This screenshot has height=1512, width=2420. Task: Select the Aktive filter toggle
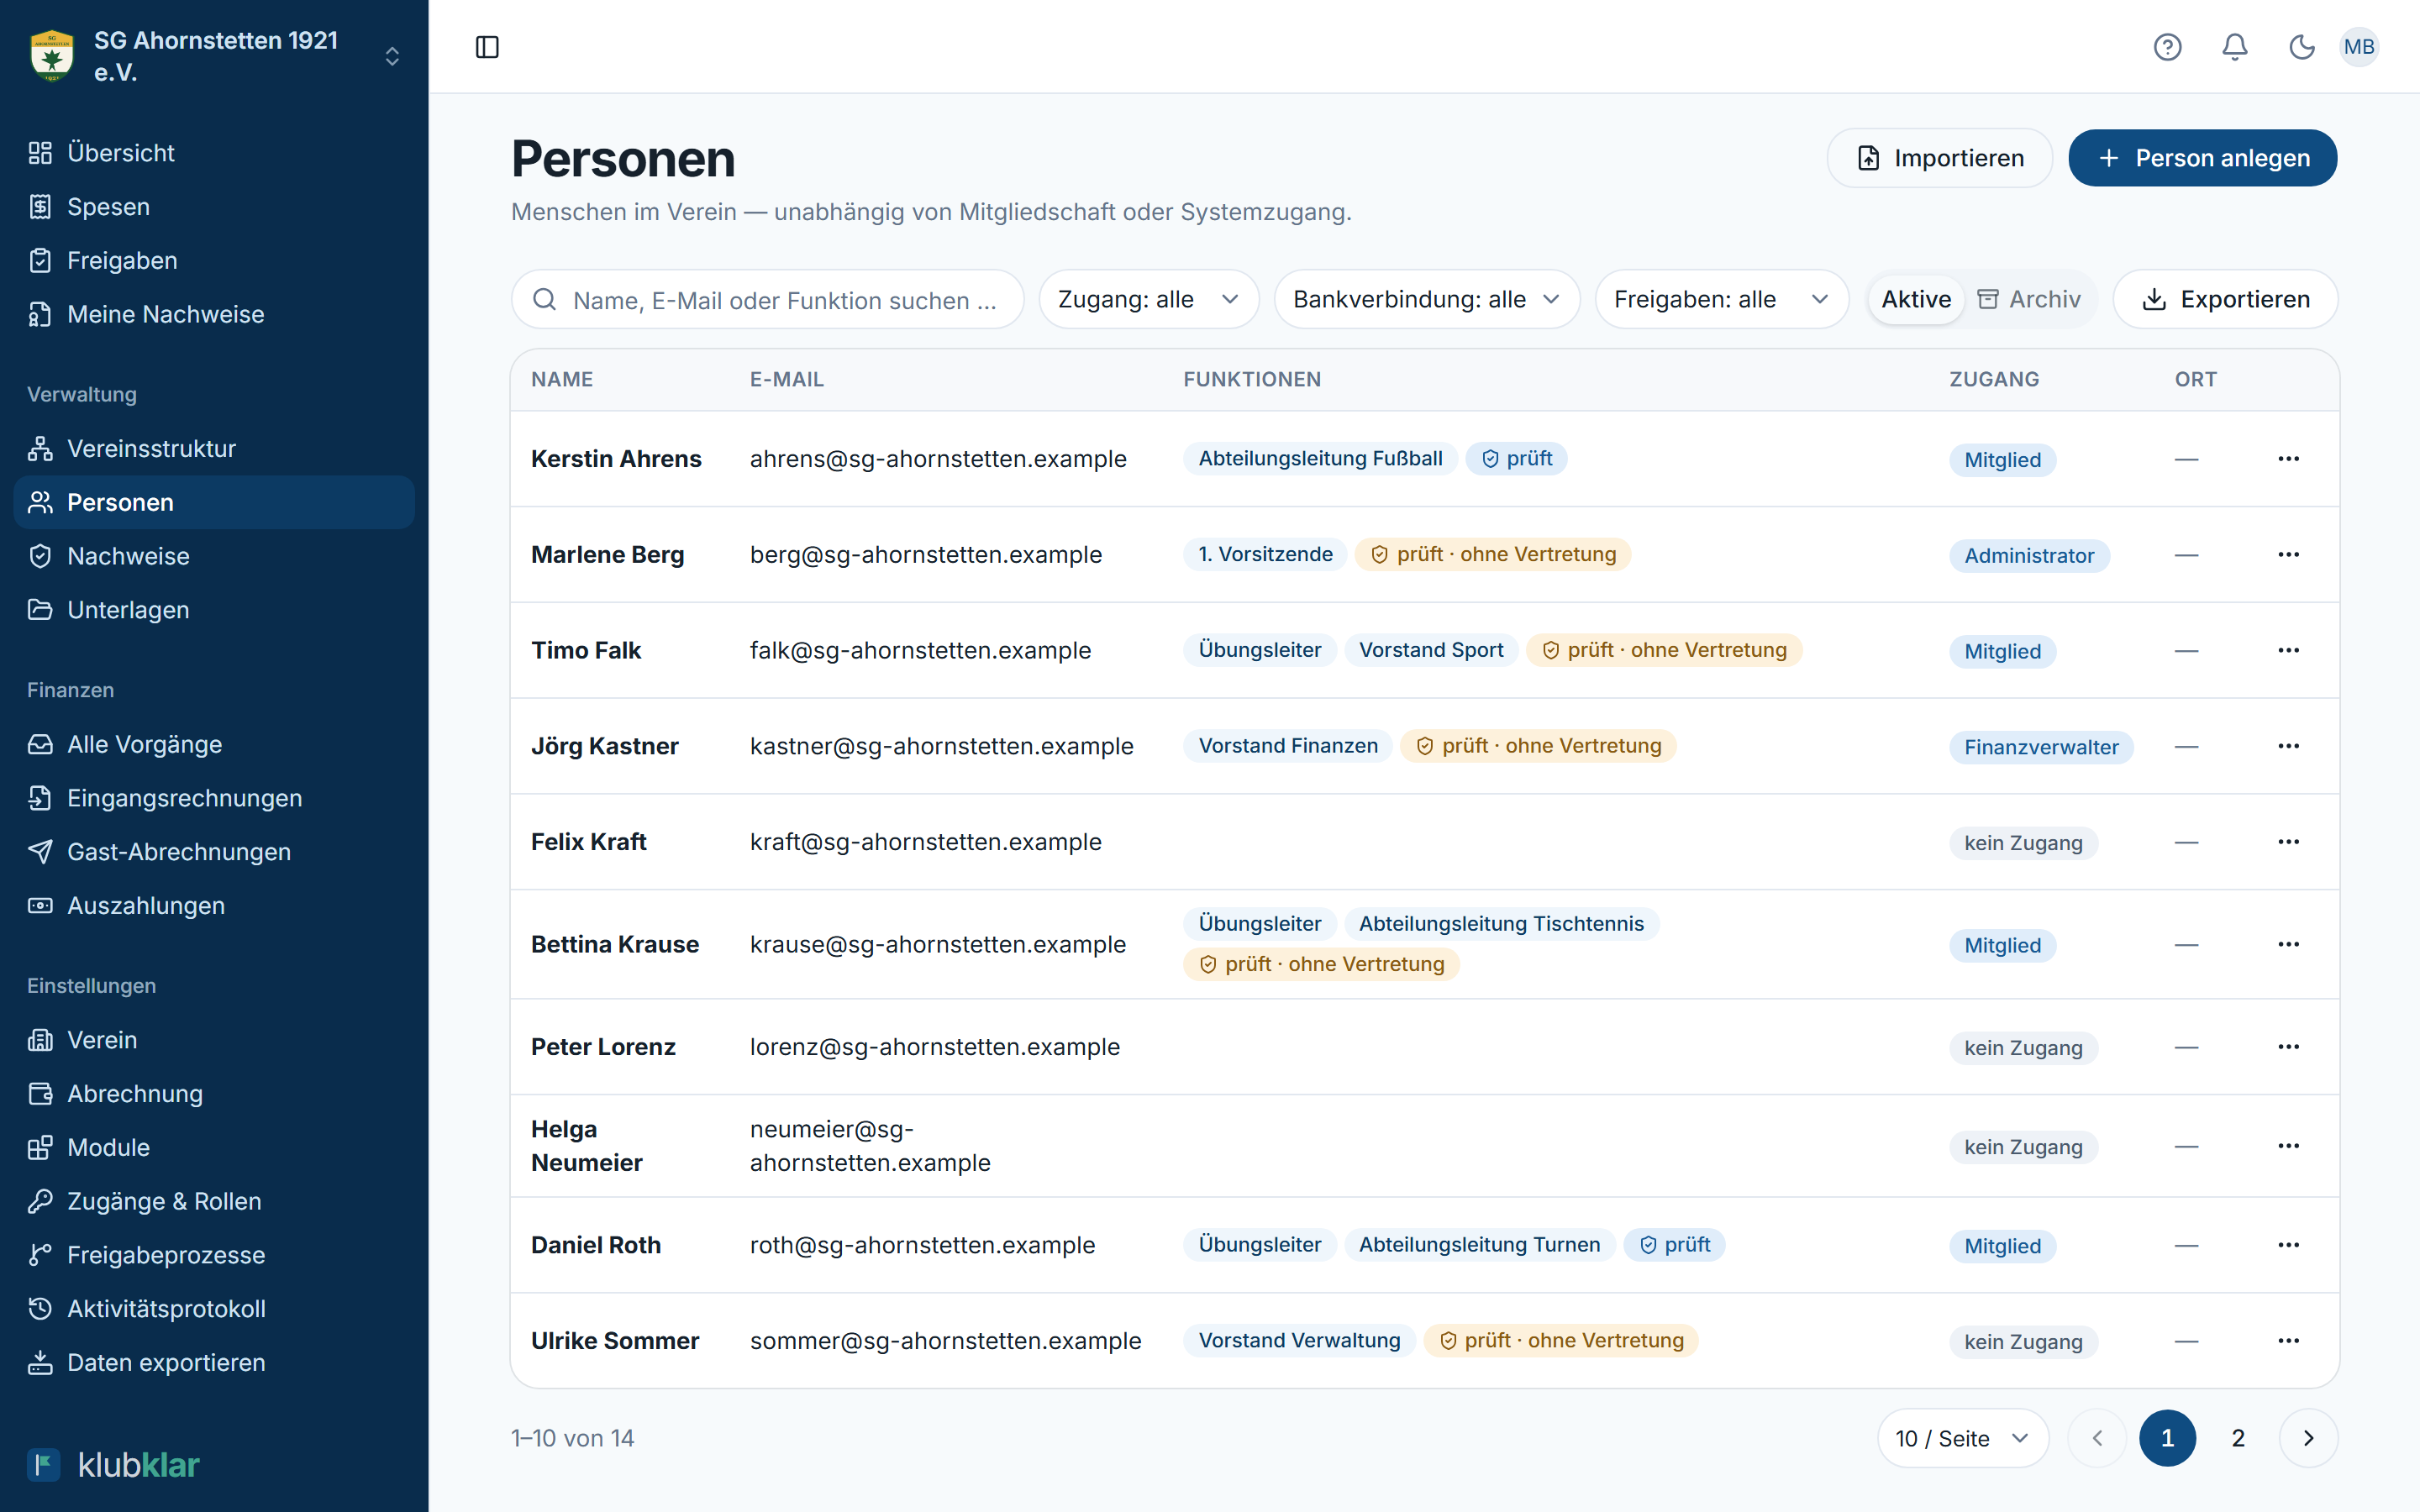point(1916,299)
